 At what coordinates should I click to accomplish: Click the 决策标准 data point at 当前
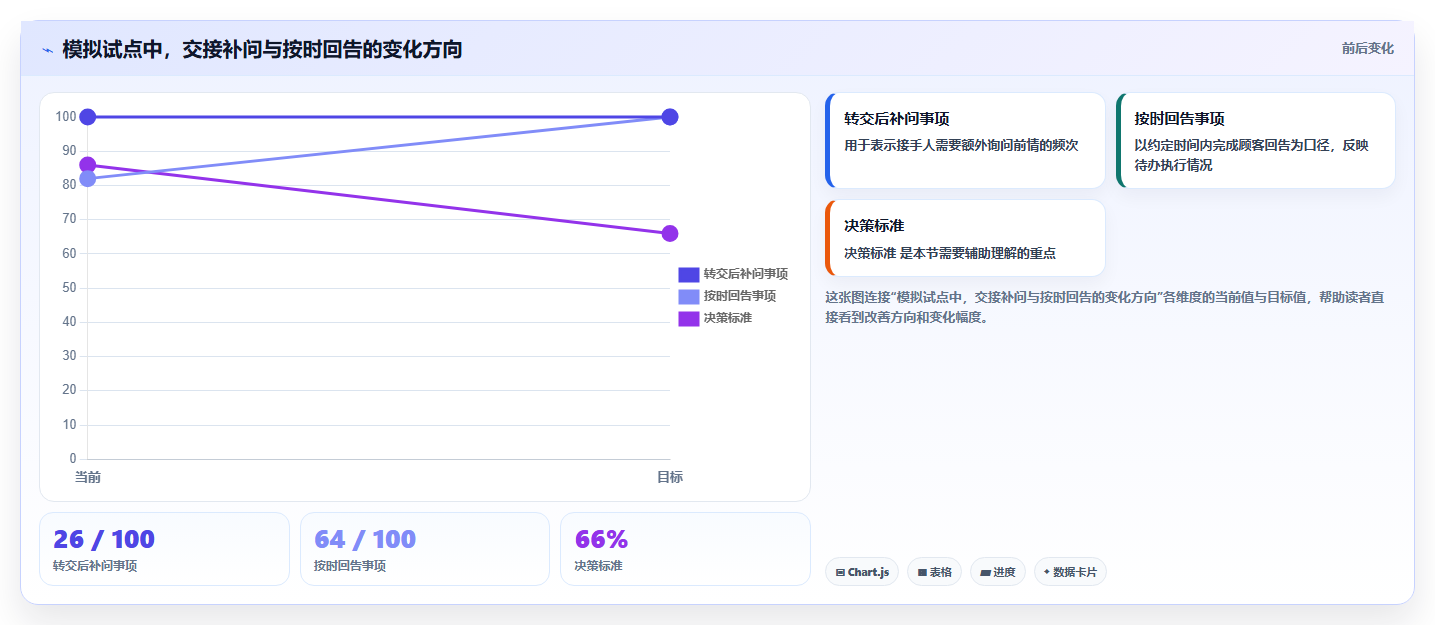click(88, 165)
